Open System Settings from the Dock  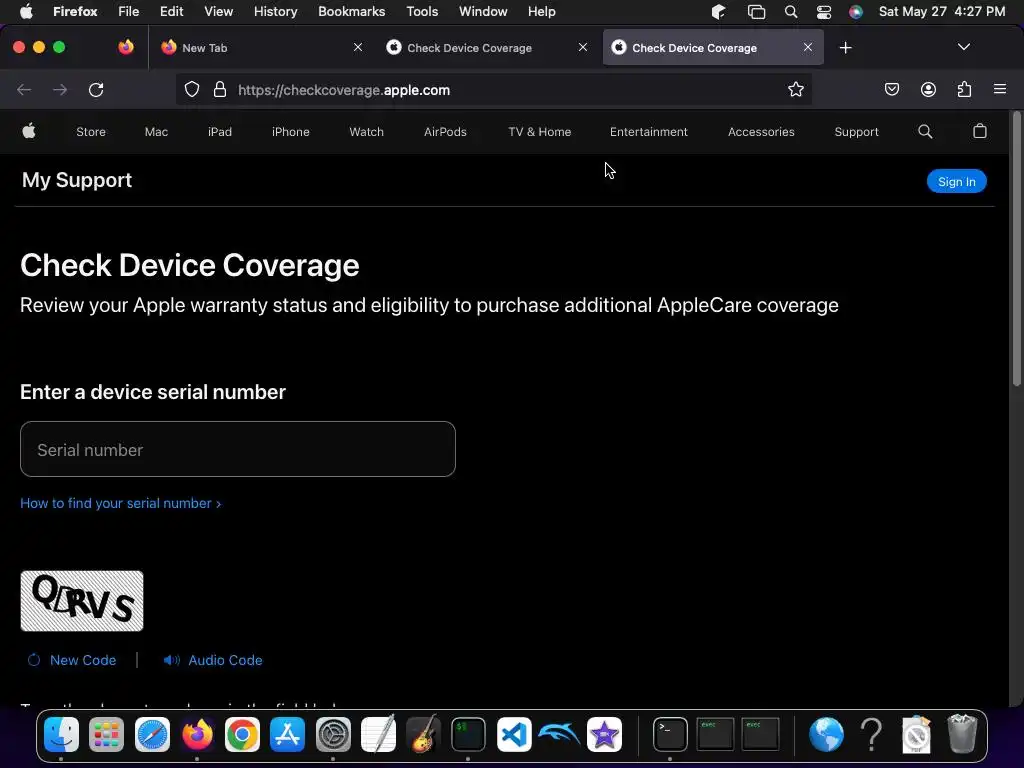coord(333,735)
